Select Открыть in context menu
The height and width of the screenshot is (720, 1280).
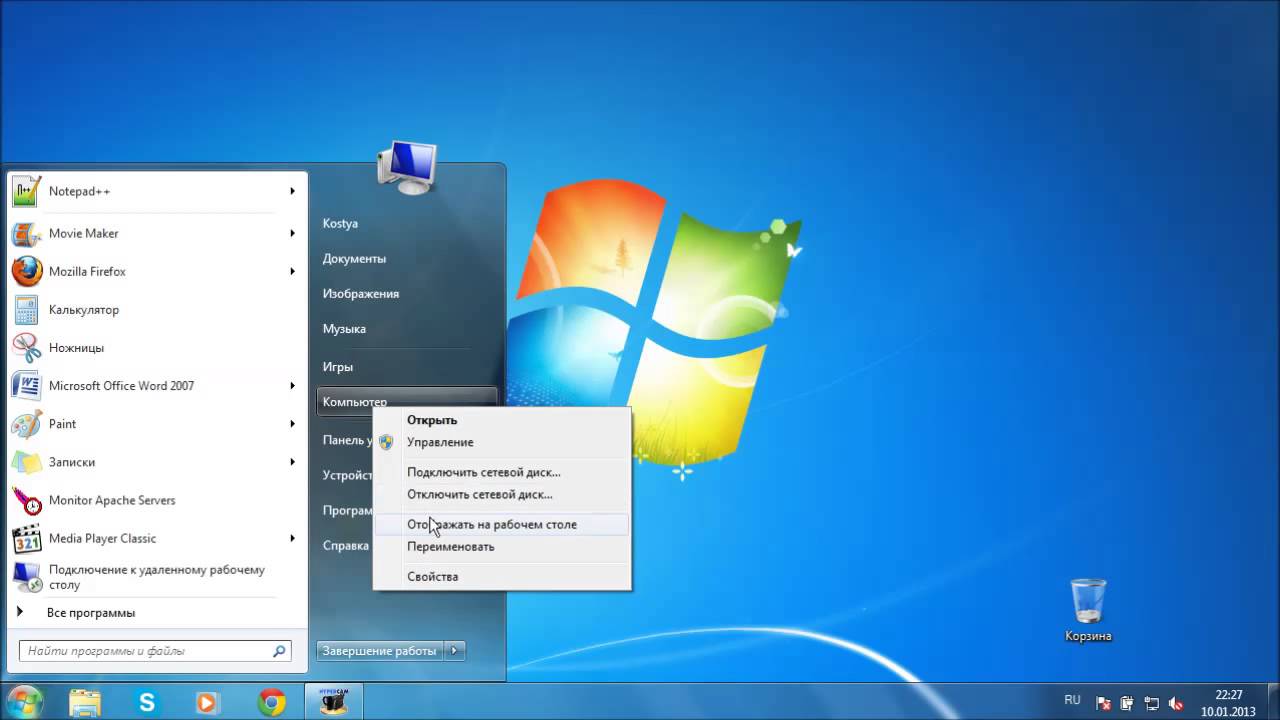pyautogui.click(x=502, y=420)
